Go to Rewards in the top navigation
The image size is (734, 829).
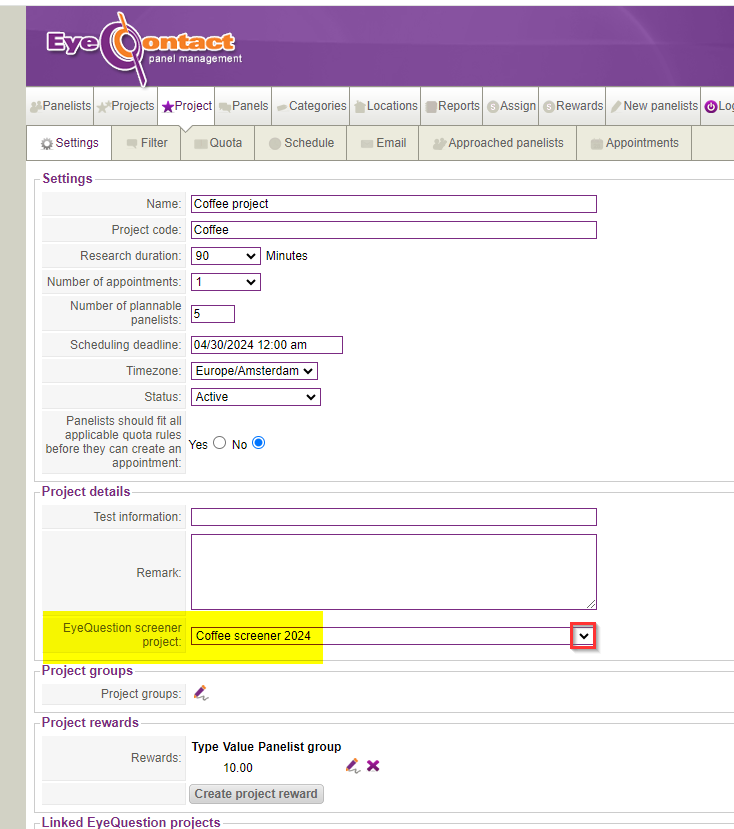coord(573,106)
